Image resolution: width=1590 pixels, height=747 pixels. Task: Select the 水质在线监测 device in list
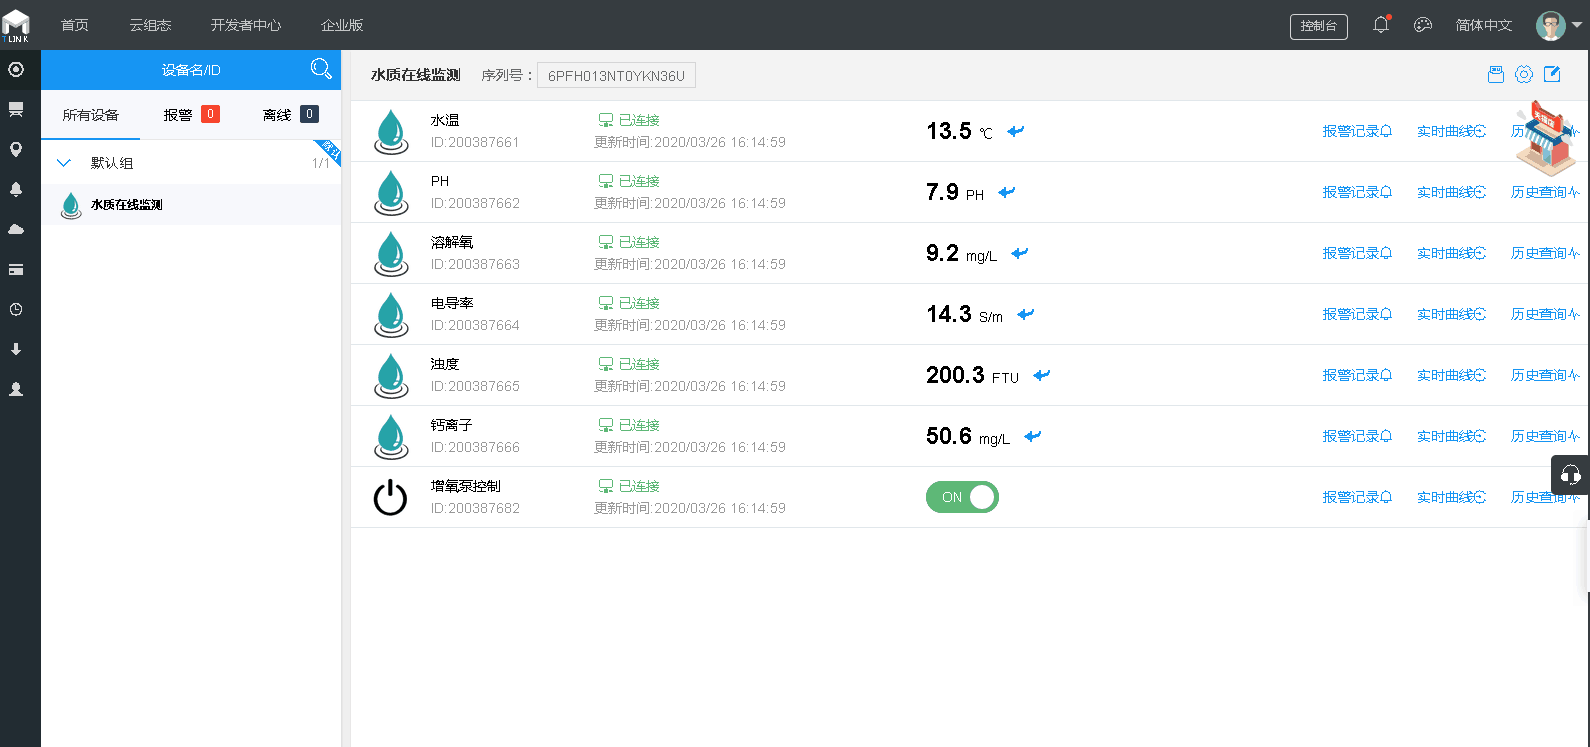pos(127,205)
